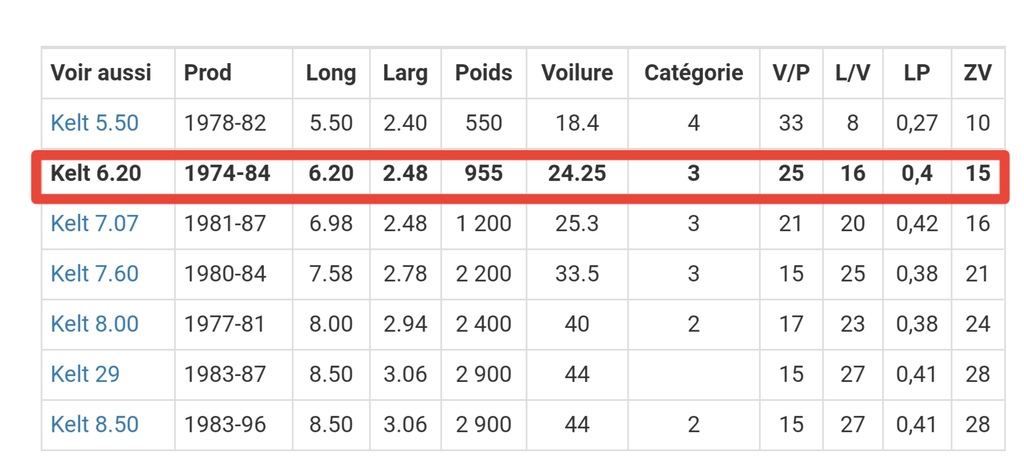Click the ZV column header
1024x469 pixels.
click(978, 73)
